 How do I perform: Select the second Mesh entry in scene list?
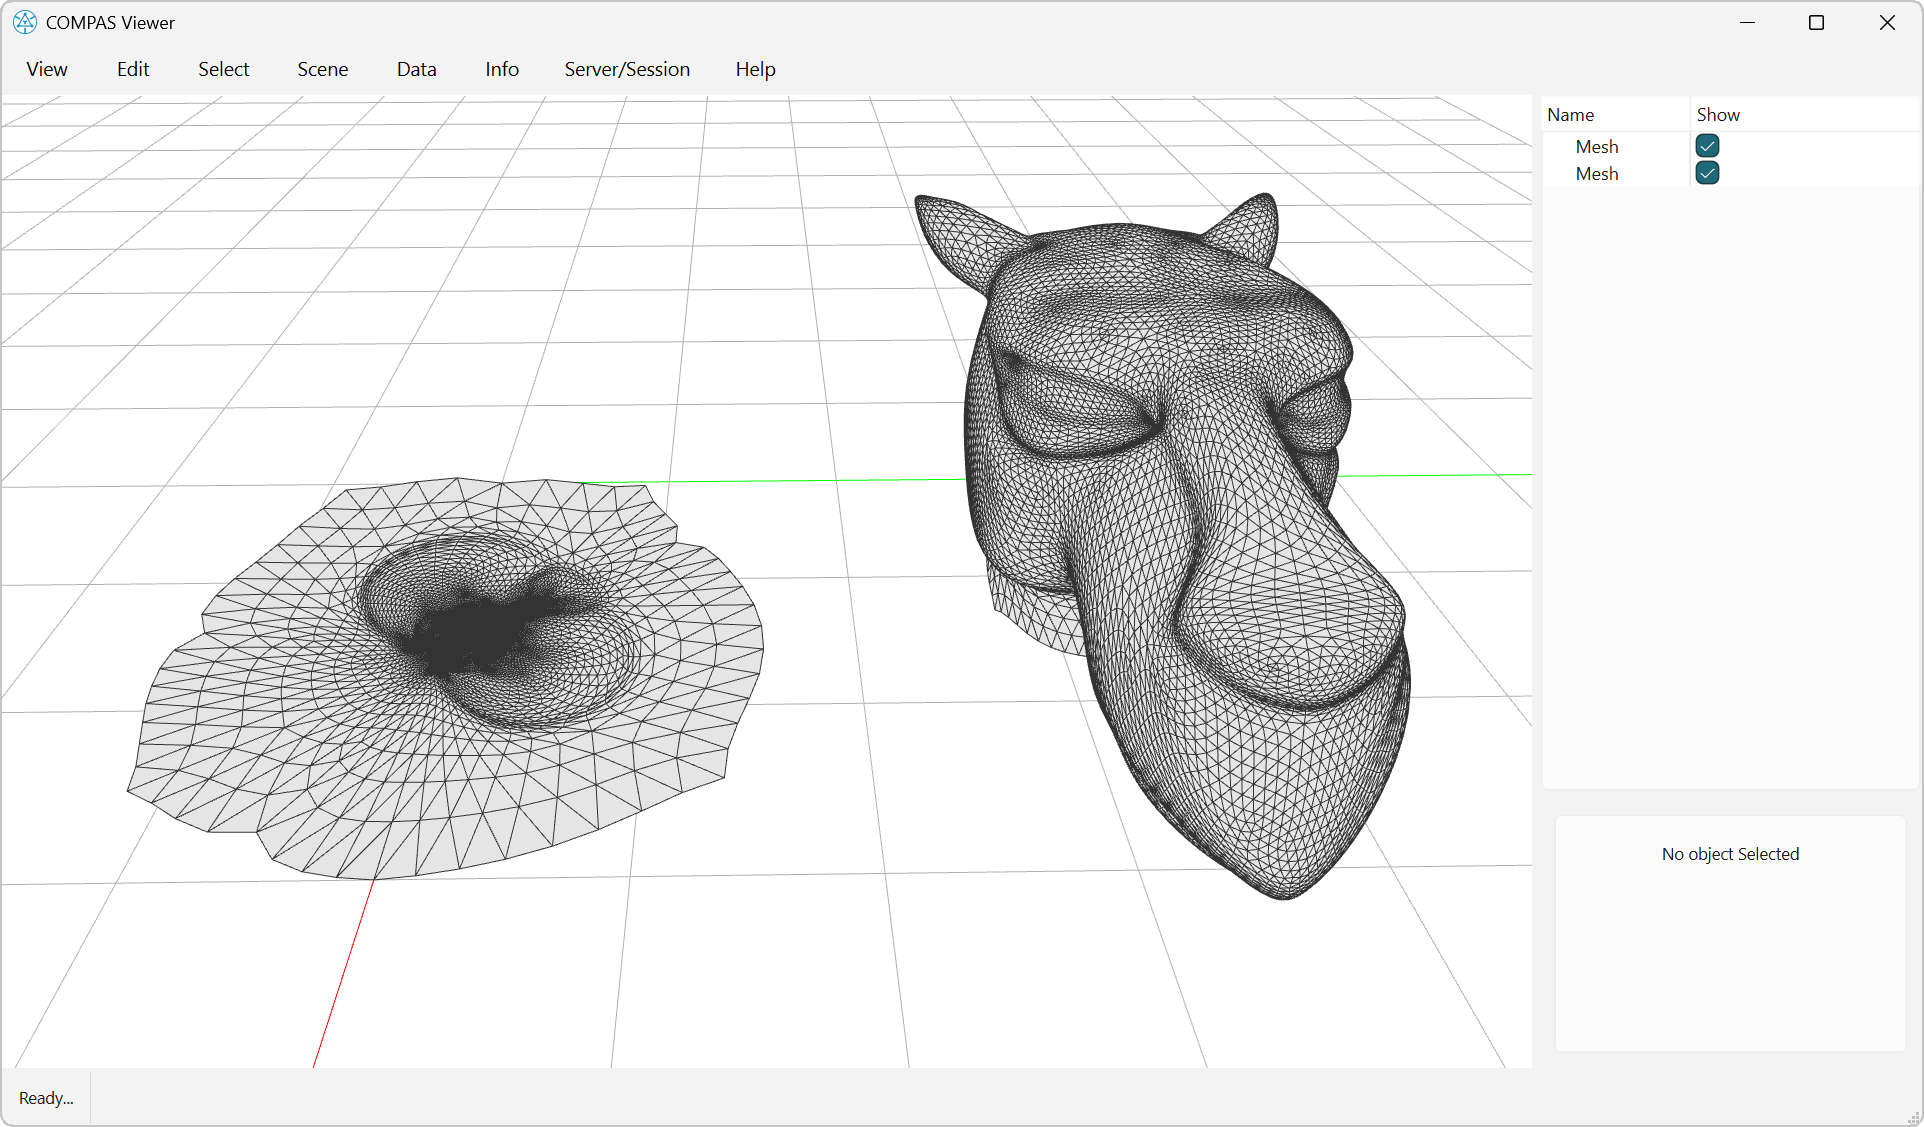pos(1597,173)
